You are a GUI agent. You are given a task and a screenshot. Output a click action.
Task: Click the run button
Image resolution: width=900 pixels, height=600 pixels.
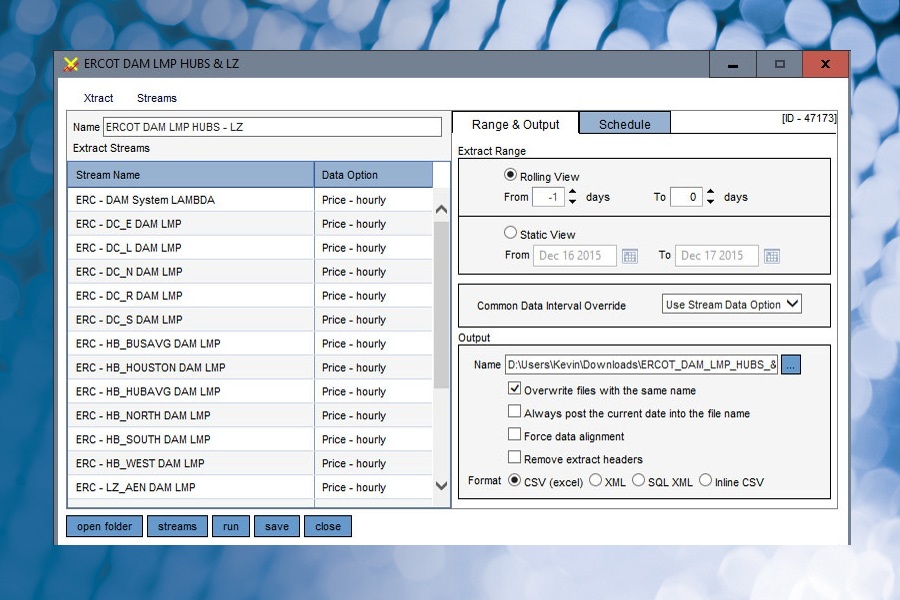tap(231, 527)
